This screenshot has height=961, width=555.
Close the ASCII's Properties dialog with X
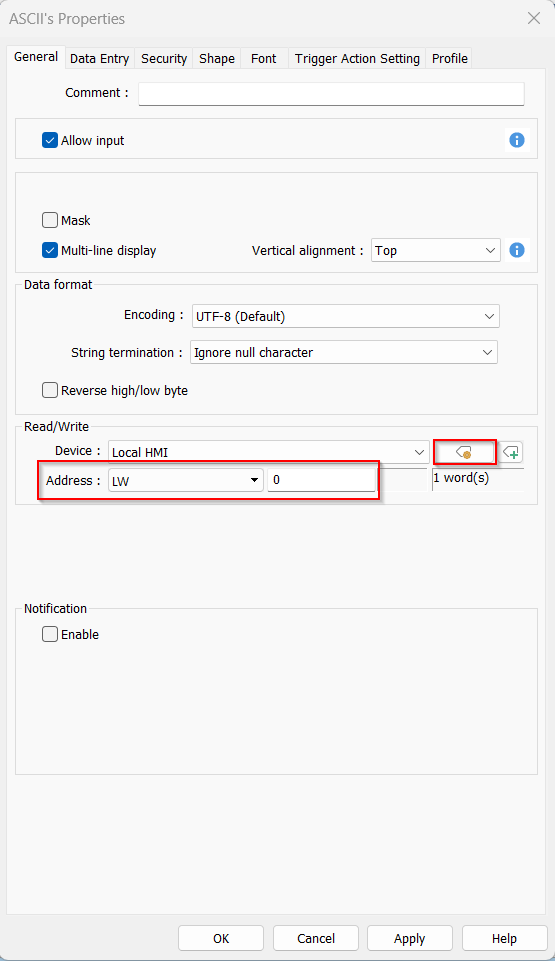click(x=534, y=18)
